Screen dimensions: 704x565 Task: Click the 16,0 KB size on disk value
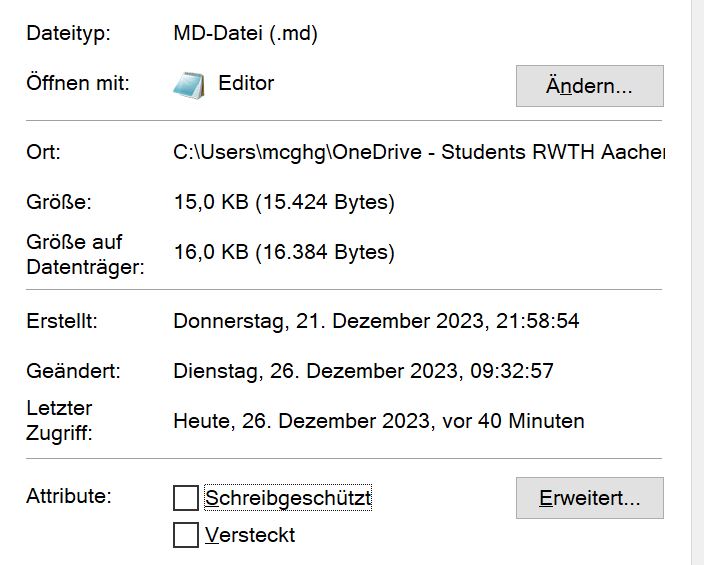click(x=284, y=252)
